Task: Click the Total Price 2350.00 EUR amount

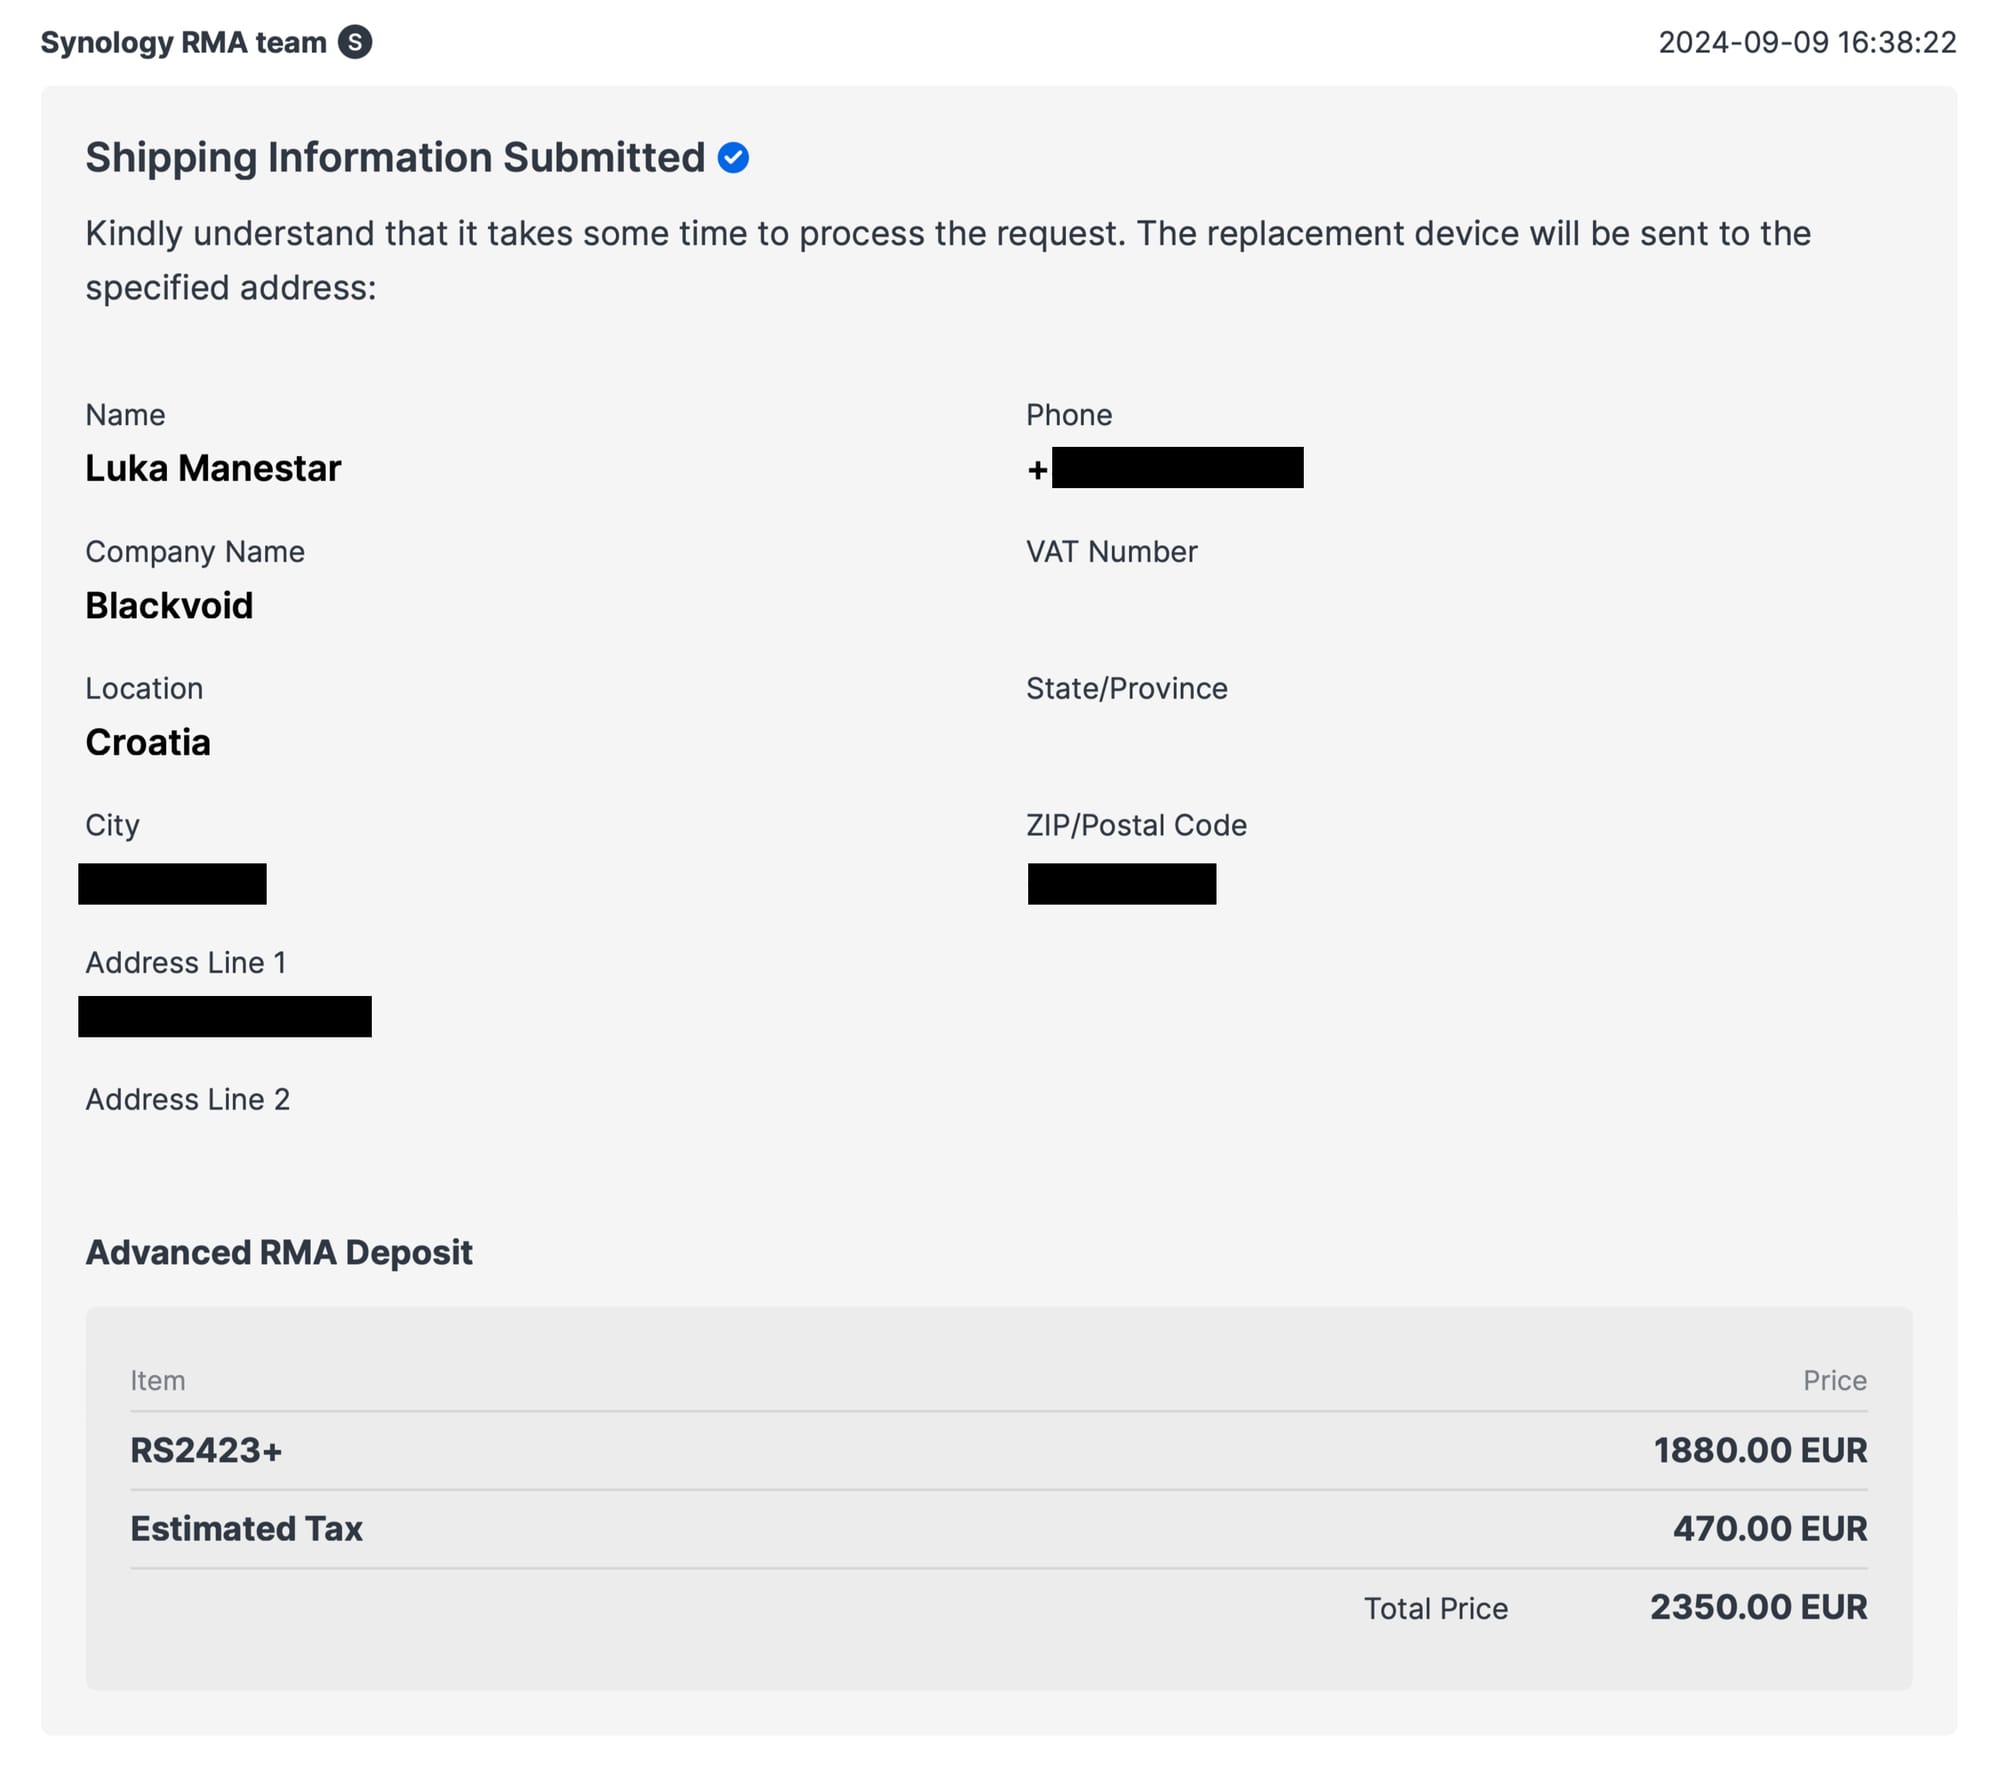Action: pyautogui.click(x=1758, y=1607)
